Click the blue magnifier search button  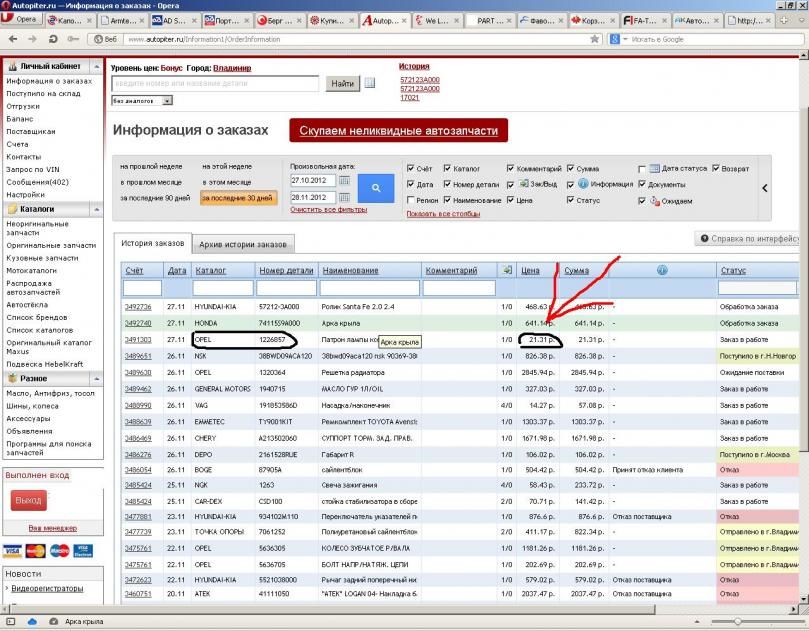point(376,188)
